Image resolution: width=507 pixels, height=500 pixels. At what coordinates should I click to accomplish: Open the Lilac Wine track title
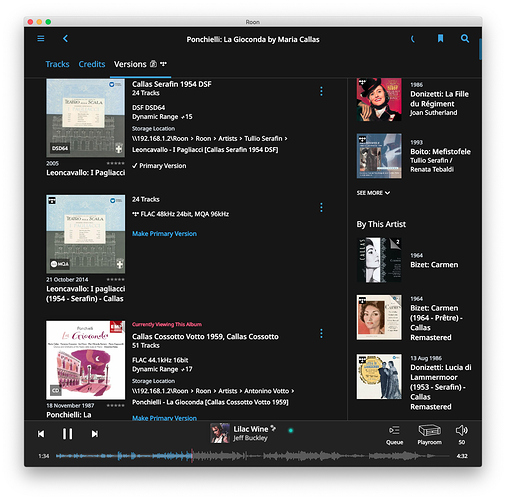pos(251,429)
